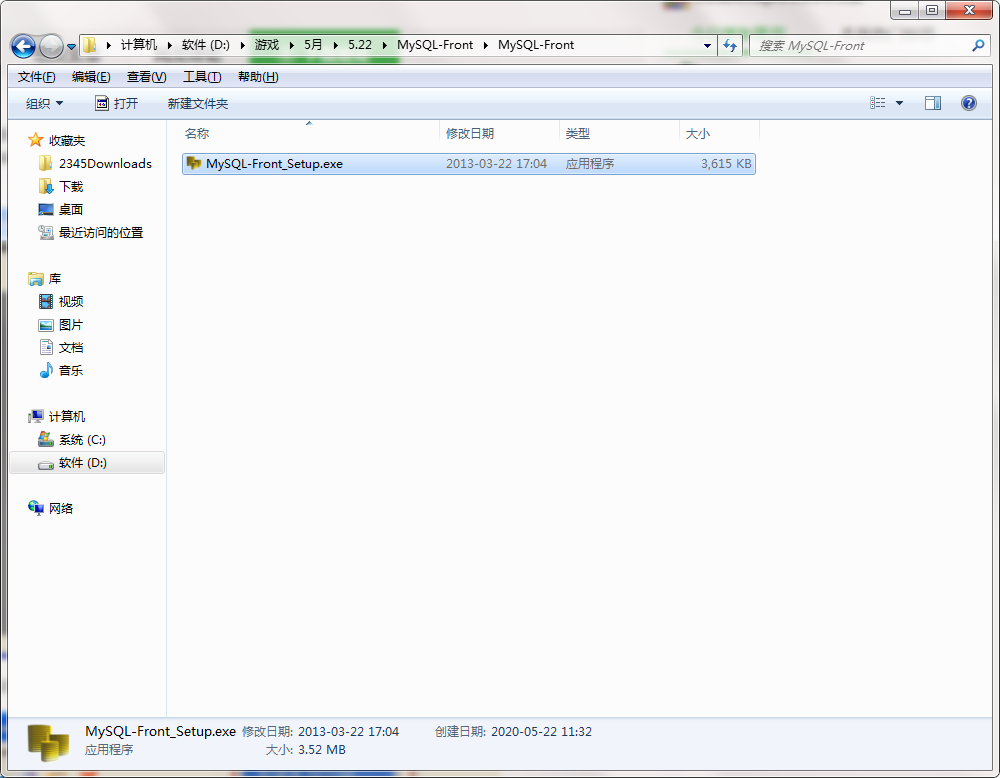The image size is (1000, 778).
Task: Click 5月 breadcrumb segment
Action: tap(312, 45)
